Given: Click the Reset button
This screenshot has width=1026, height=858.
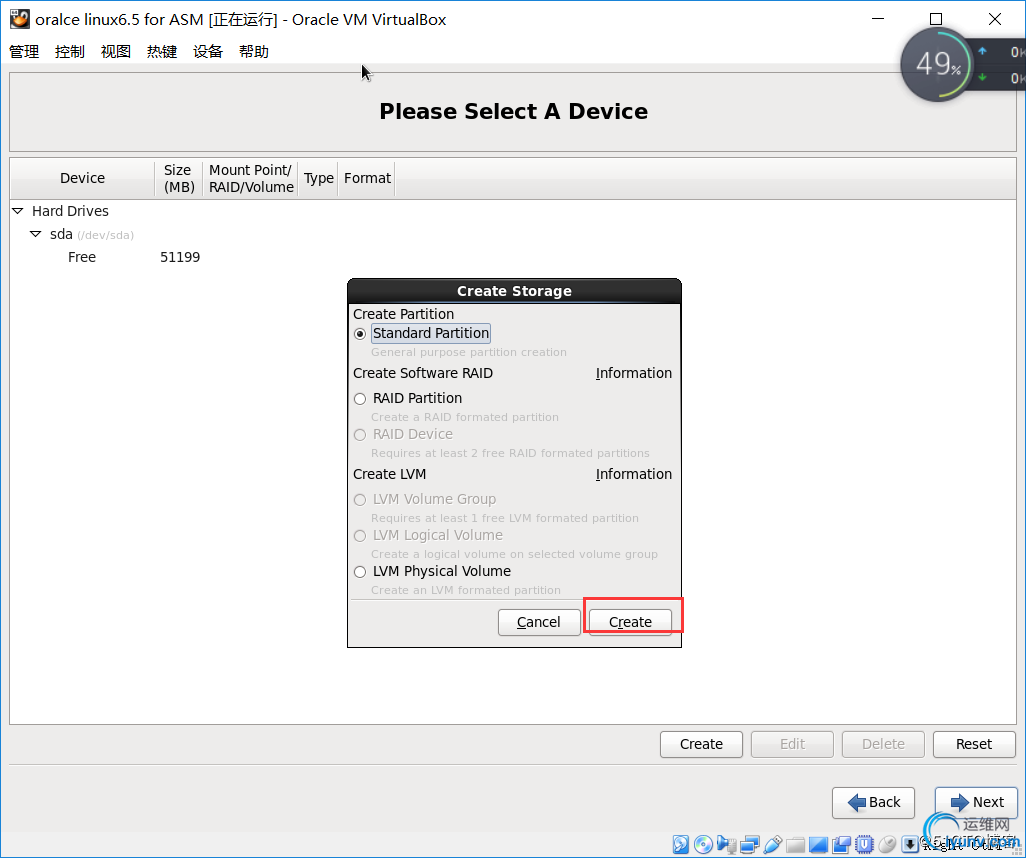Looking at the screenshot, I should (x=974, y=744).
